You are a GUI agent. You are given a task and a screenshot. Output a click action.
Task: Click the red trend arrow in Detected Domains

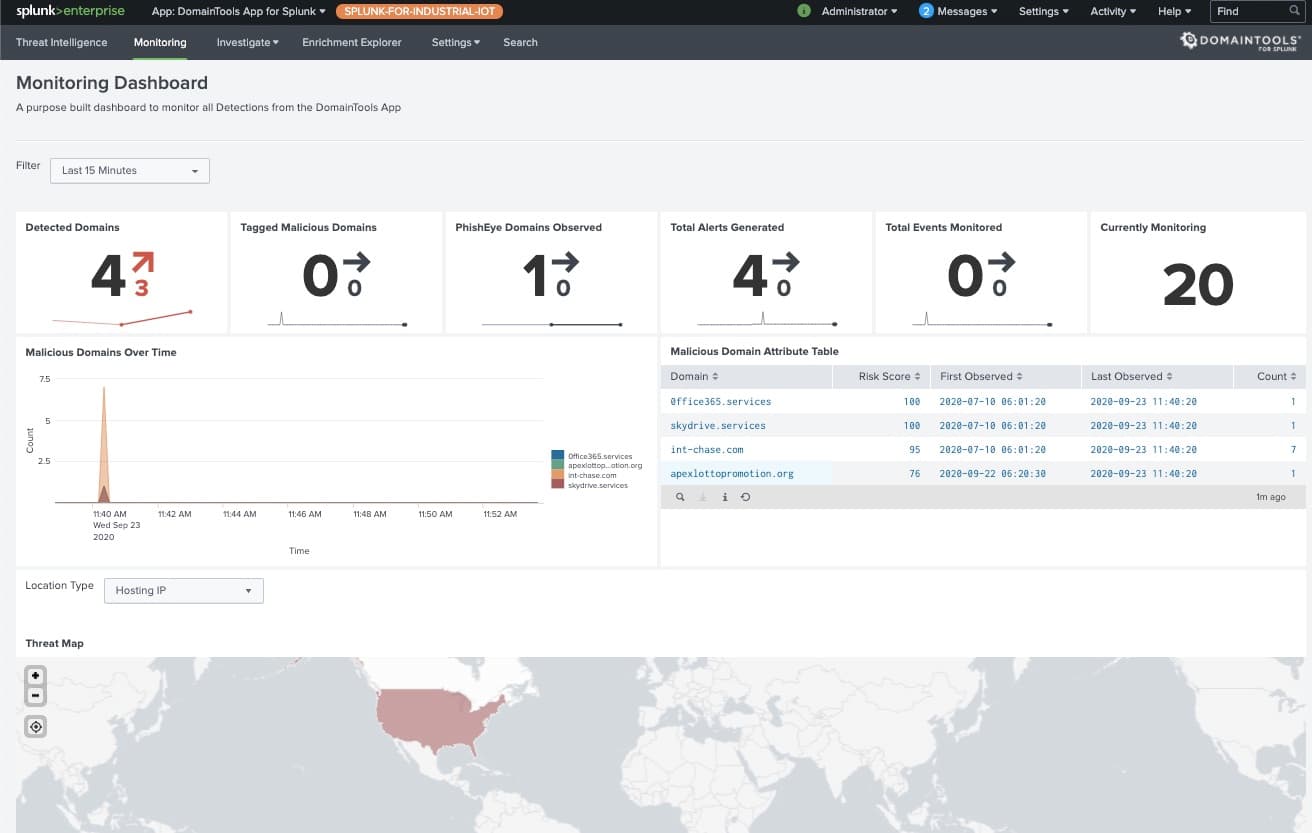tap(143, 263)
